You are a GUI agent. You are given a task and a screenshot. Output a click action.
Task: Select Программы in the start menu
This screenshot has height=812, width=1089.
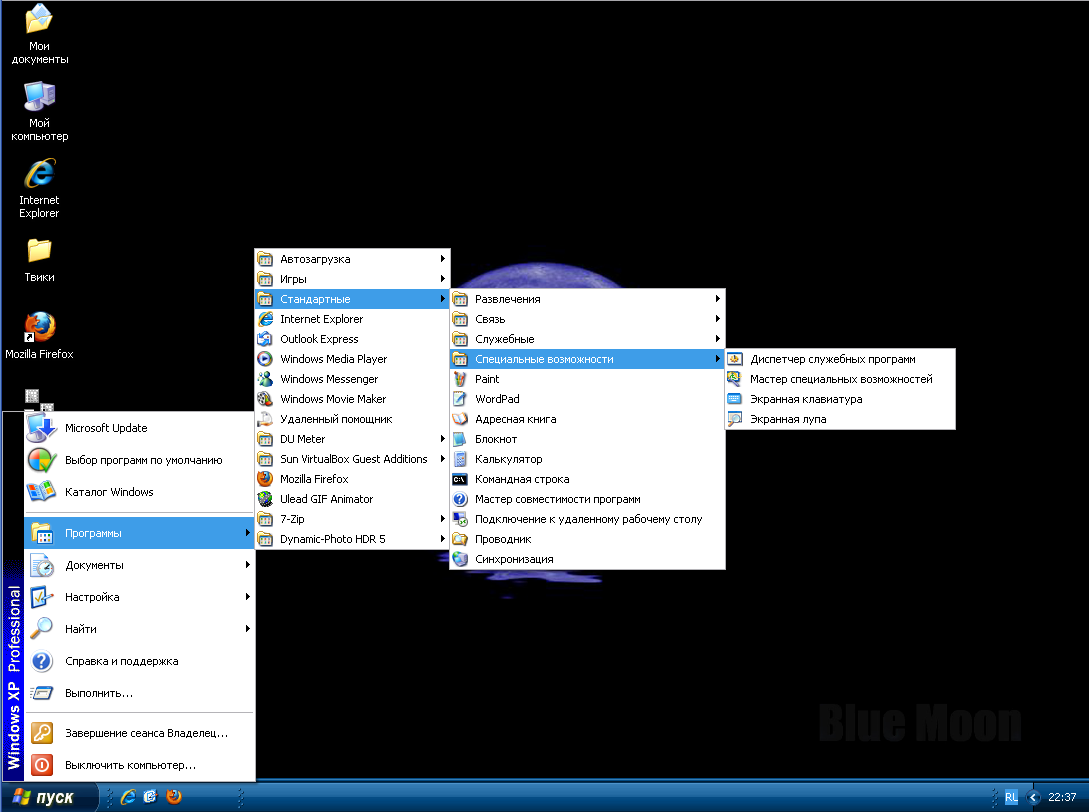pyautogui.click(x=139, y=533)
